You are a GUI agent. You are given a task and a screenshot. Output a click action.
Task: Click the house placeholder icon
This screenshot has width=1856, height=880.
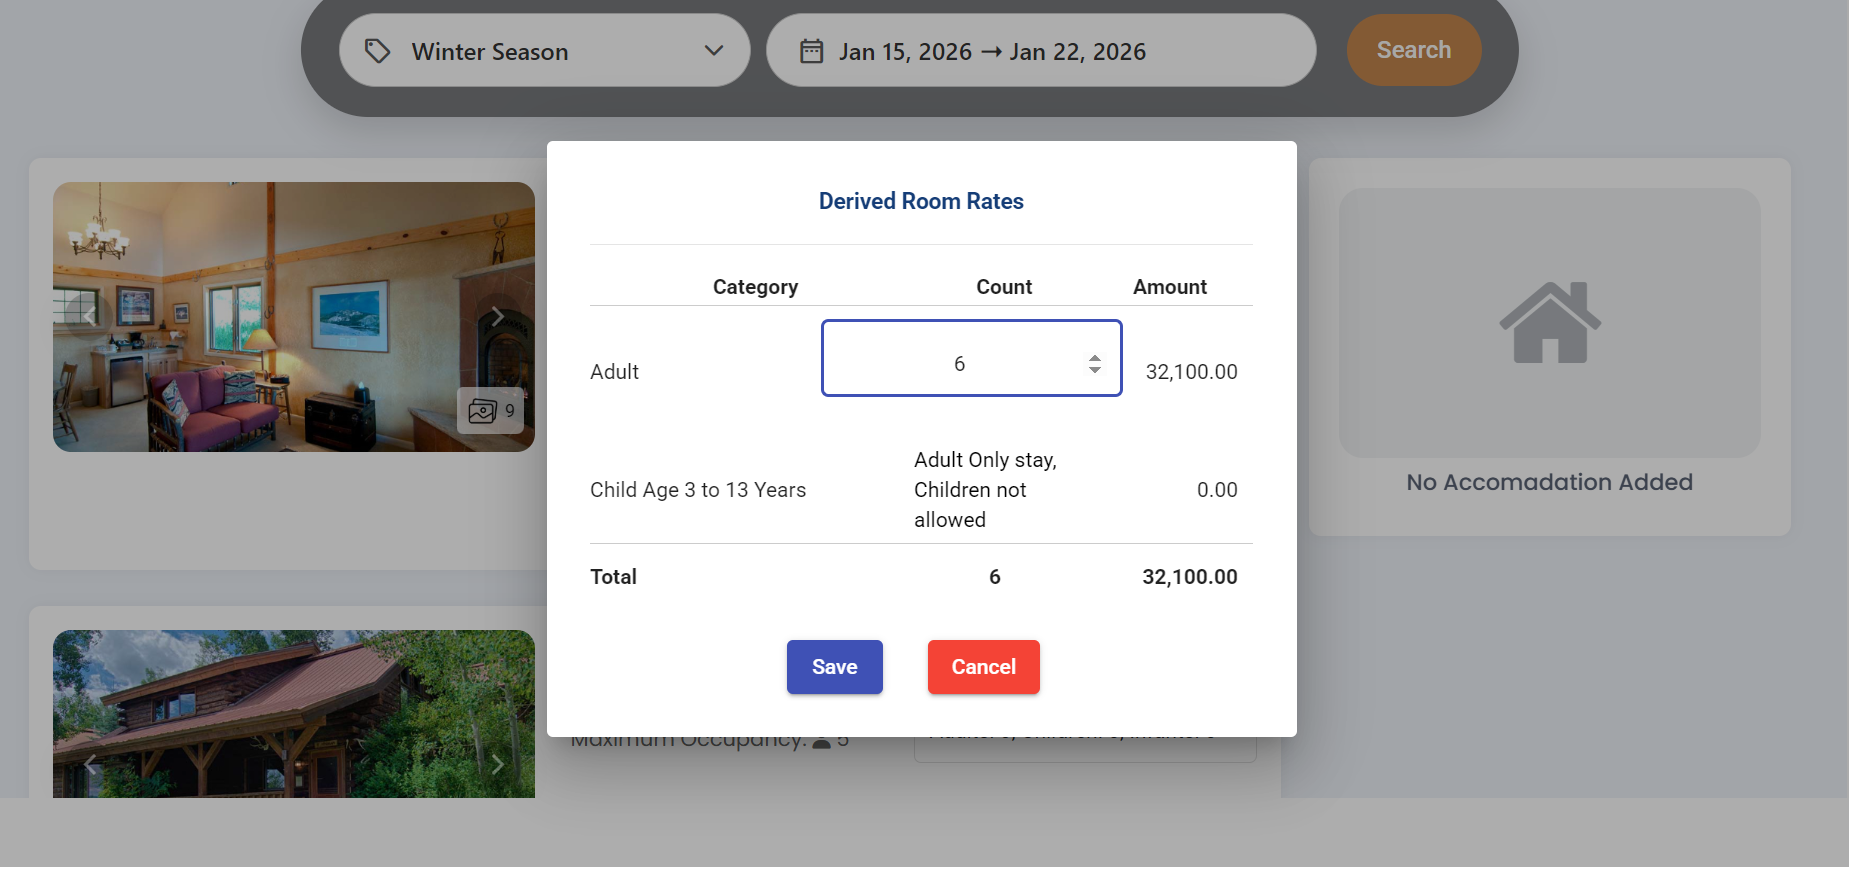(x=1549, y=322)
